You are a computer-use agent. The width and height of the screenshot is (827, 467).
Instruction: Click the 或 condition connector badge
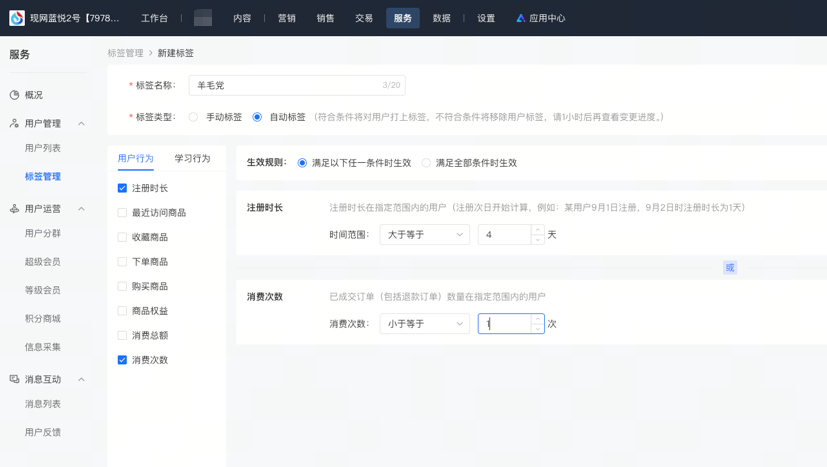coord(730,268)
